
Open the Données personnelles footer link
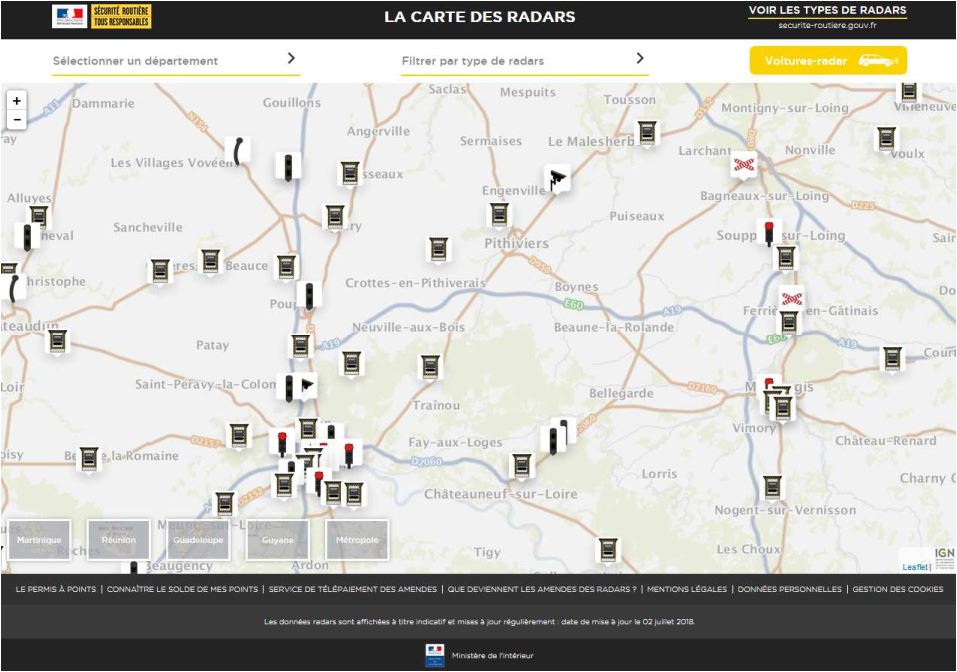pos(790,589)
